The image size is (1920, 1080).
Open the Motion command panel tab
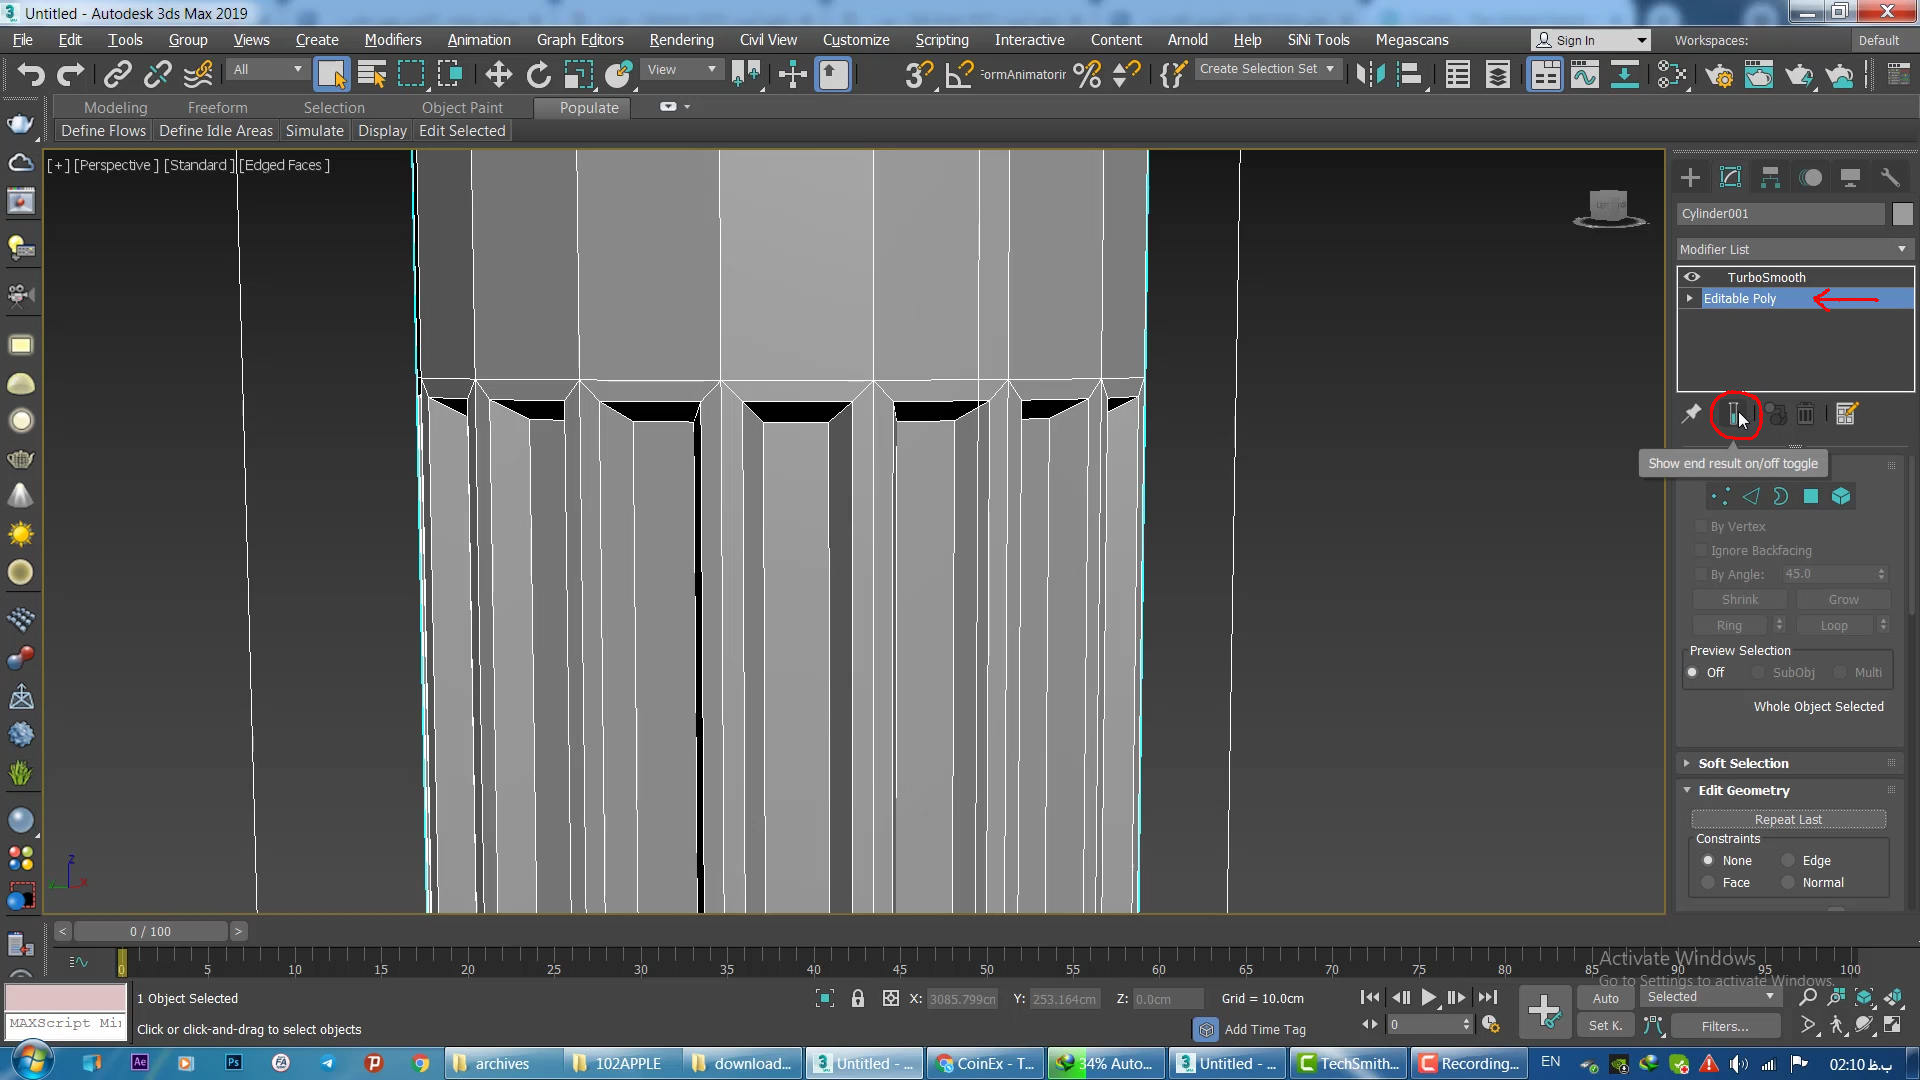(1811, 178)
